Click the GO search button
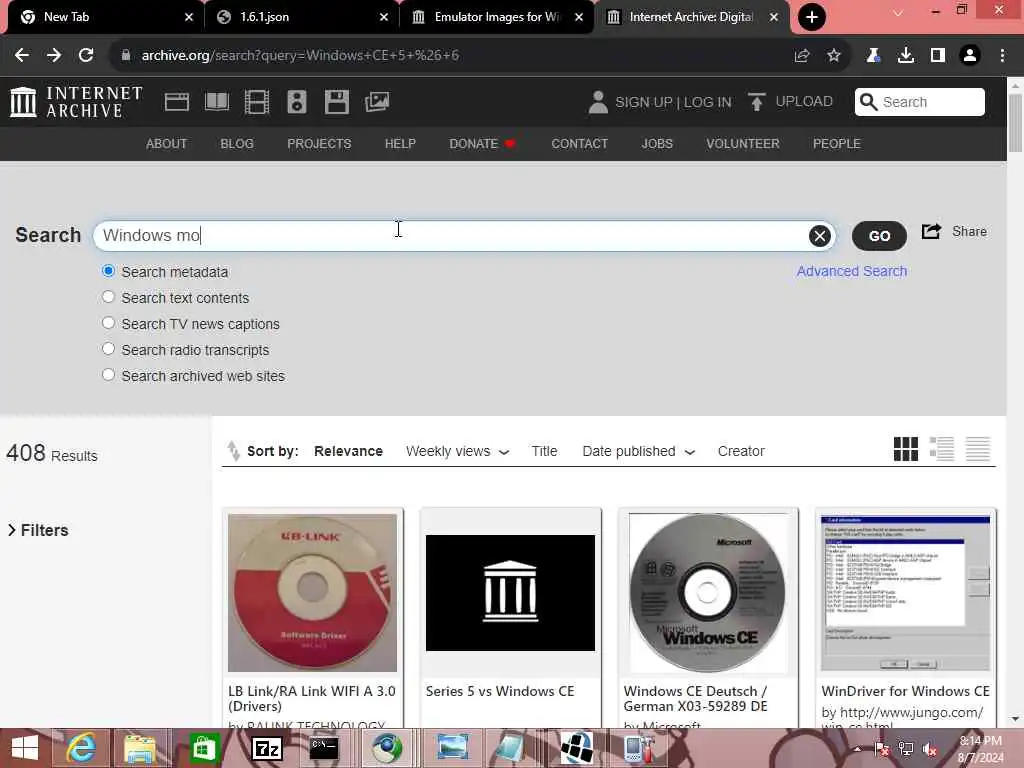This screenshot has width=1024, height=768. tap(879, 236)
